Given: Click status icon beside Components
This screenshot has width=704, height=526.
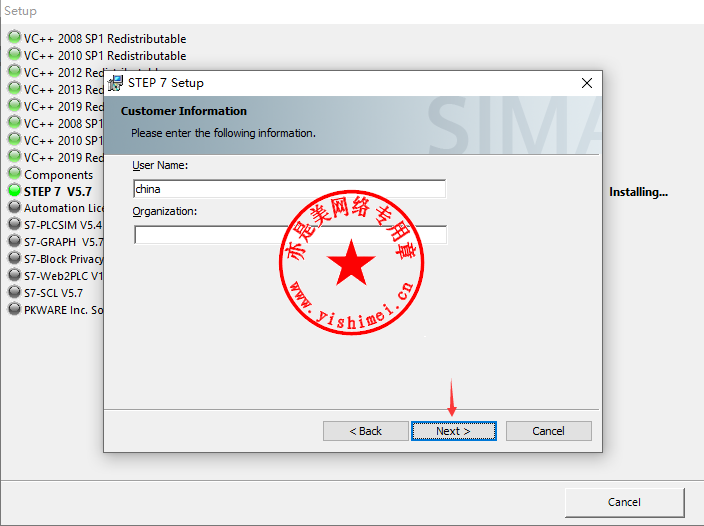Looking at the screenshot, I should coord(14,173).
